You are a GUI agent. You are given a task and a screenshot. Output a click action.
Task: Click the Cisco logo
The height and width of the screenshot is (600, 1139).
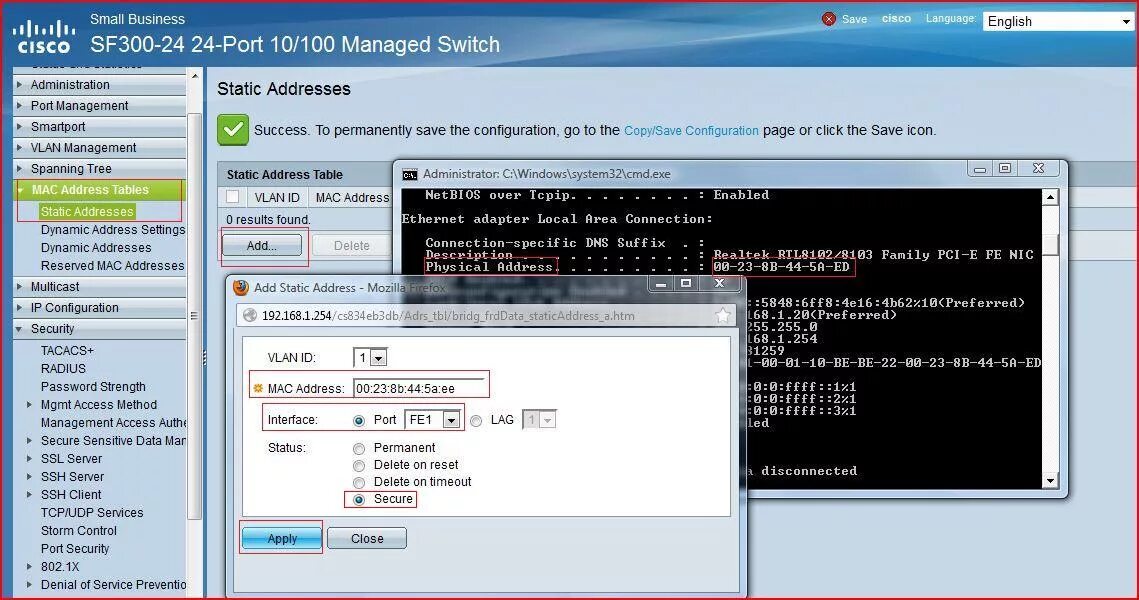pyautogui.click(x=44, y=36)
